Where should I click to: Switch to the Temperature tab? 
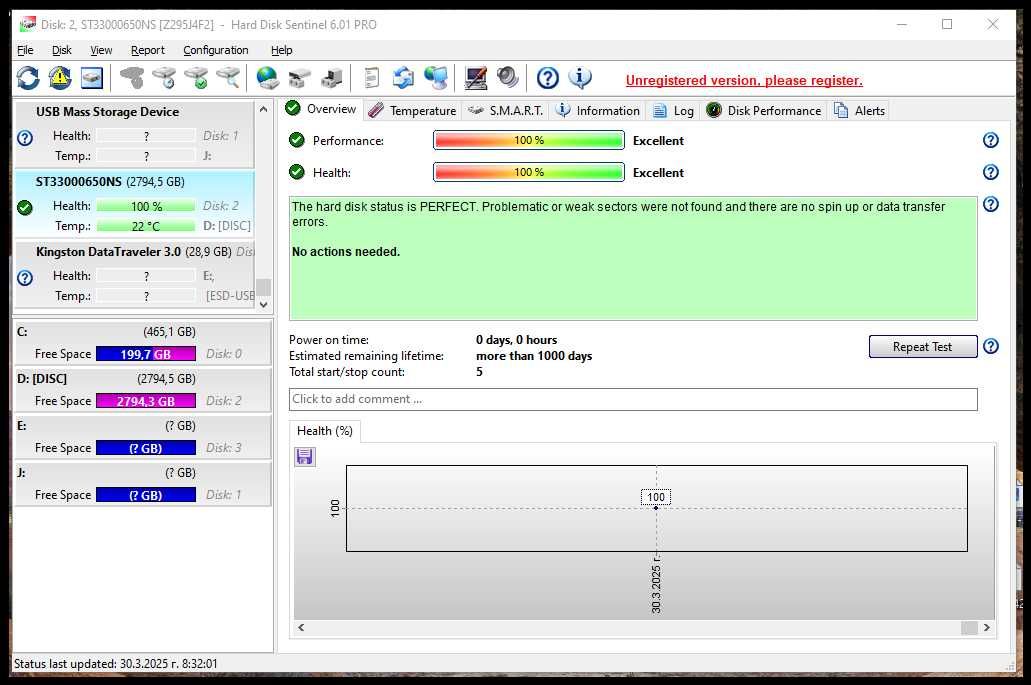[413, 110]
